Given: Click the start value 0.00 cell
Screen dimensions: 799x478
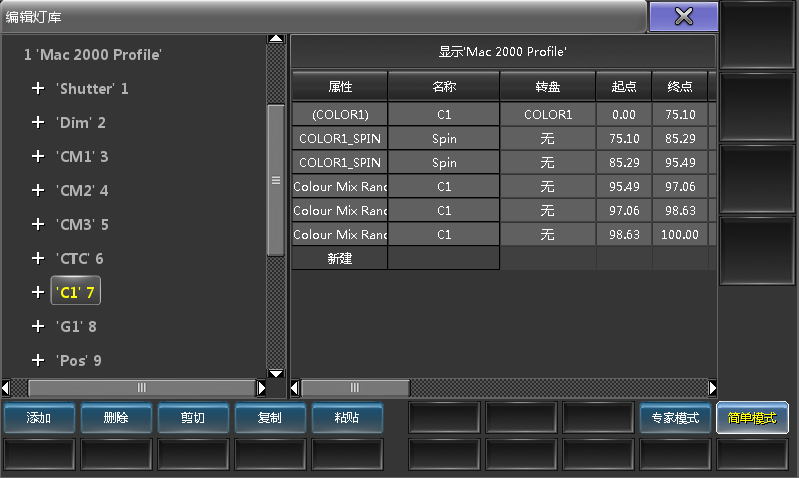Looking at the screenshot, I should pyautogui.click(x=624, y=114).
